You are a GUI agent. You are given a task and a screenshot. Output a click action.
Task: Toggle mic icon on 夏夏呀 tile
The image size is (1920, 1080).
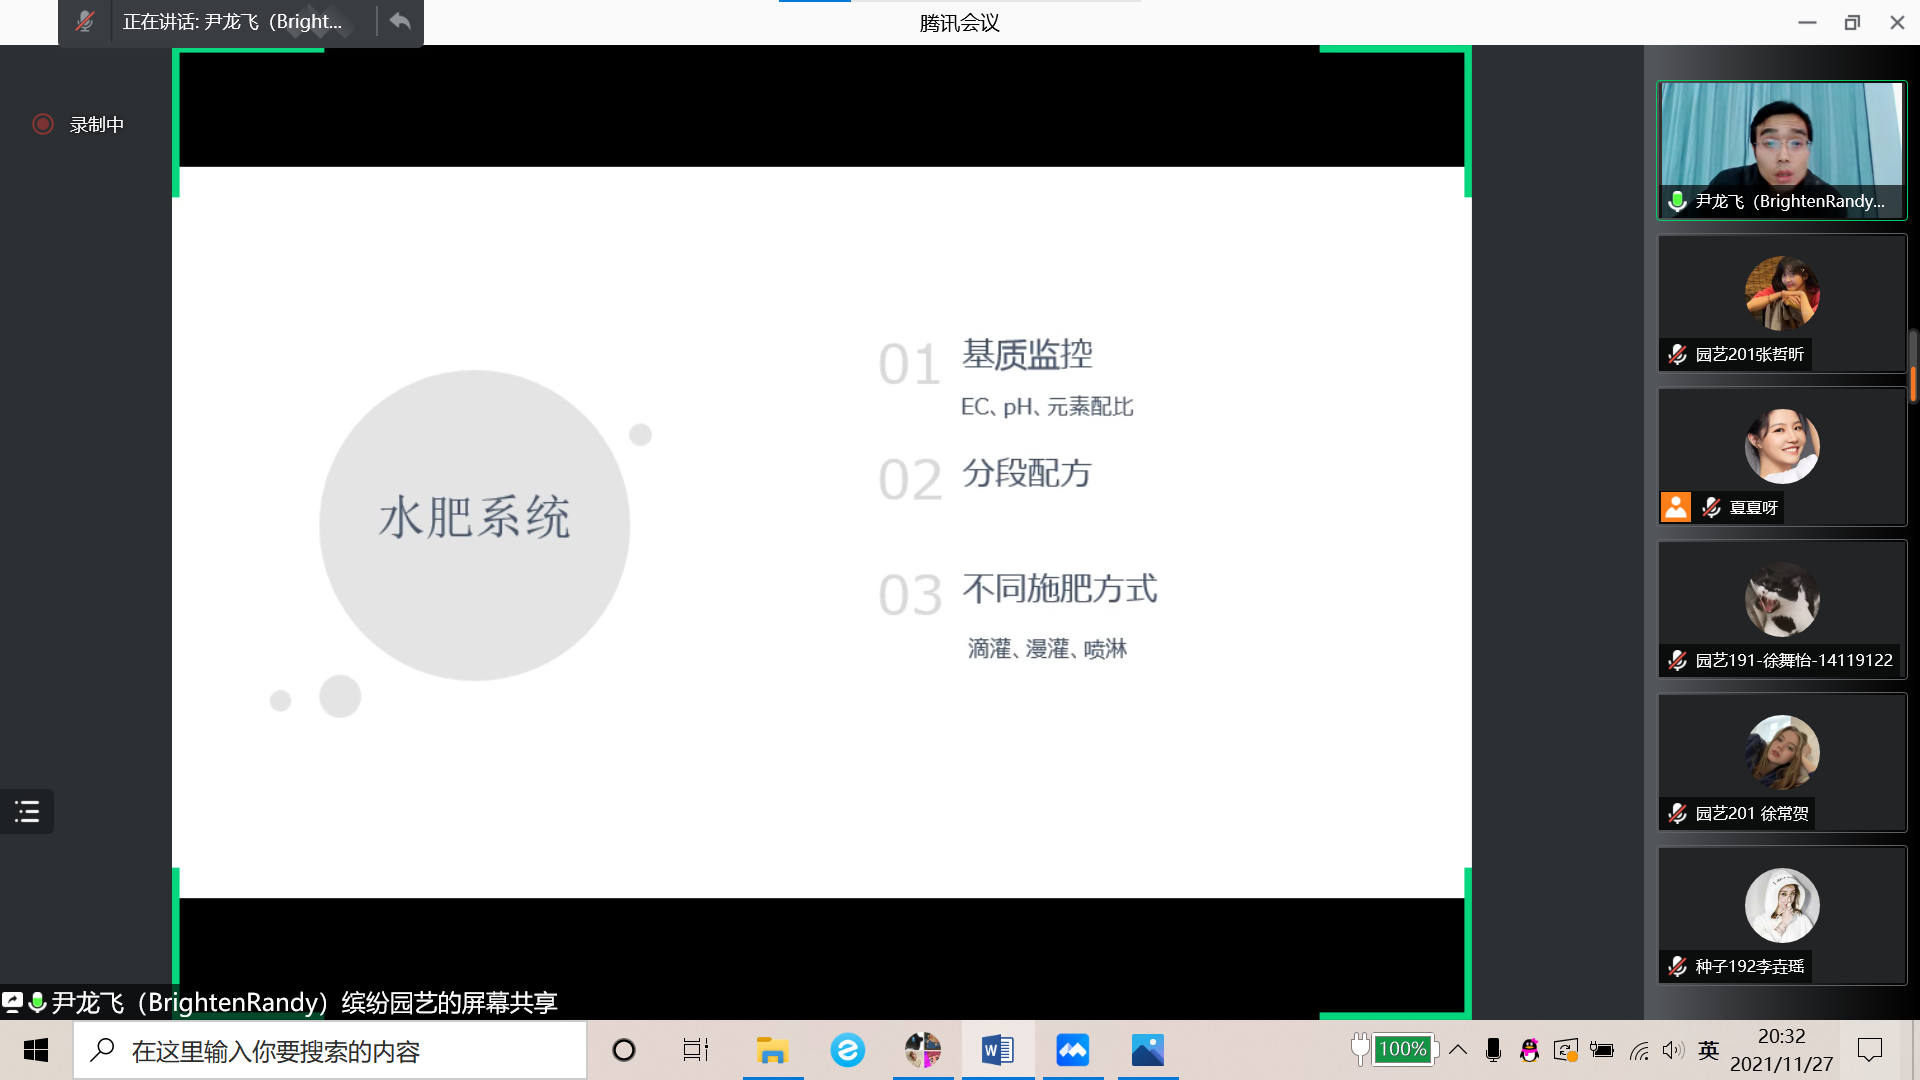click(1711, 507)
